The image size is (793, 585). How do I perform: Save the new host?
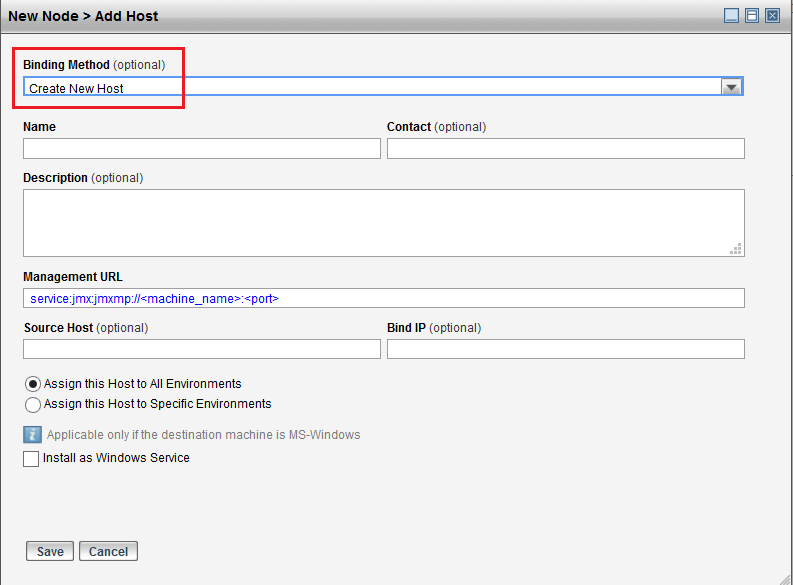pyautogui.click(x=50, y=551)
